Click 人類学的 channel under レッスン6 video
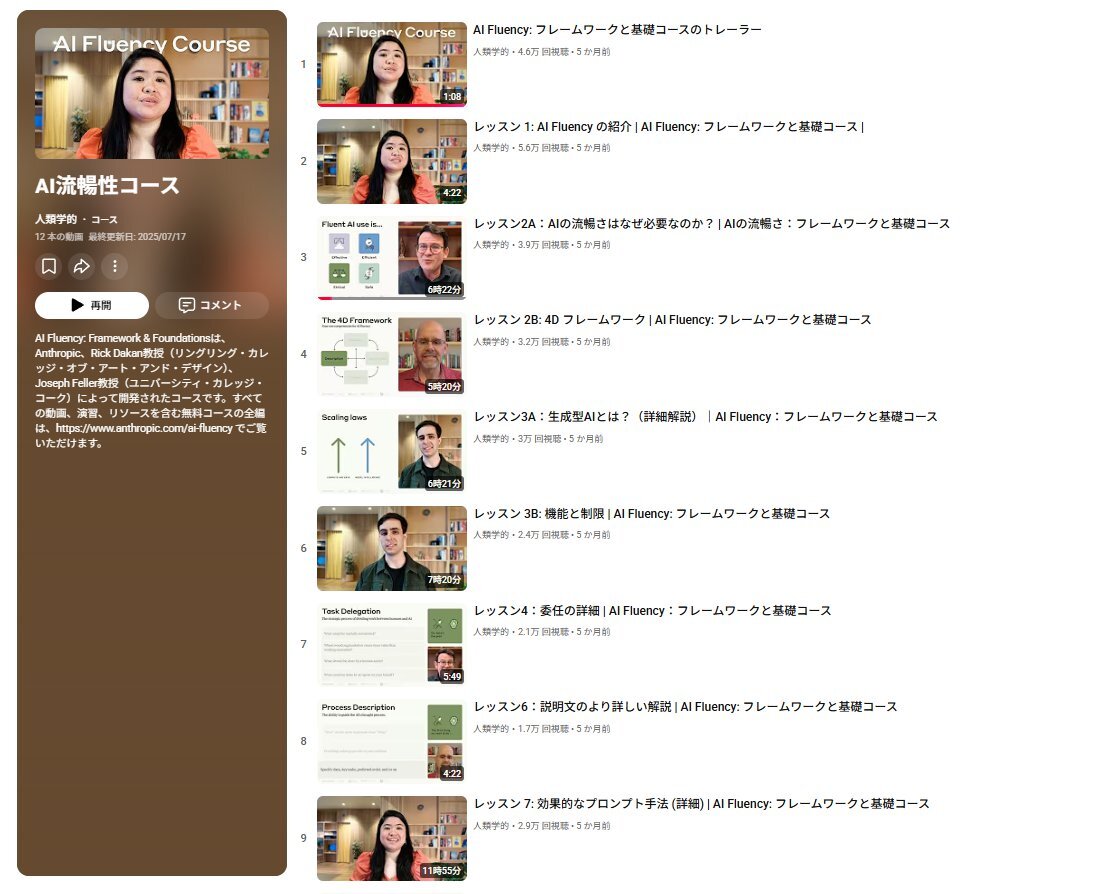 pyautogui.click(x=491, y=729)
